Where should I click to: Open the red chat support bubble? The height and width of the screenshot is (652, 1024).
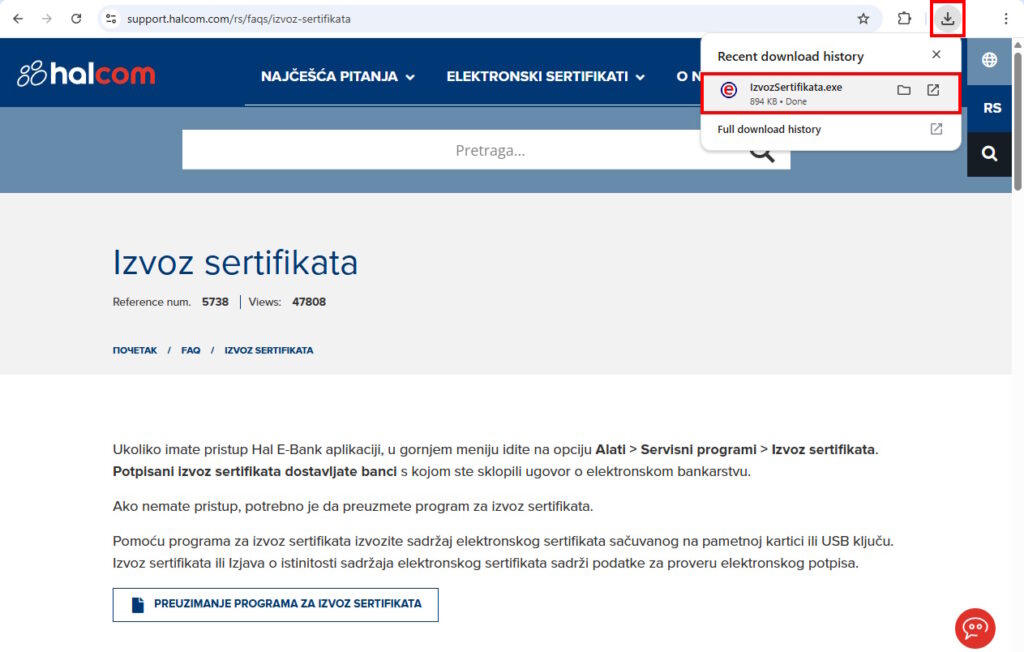point(975,628)
